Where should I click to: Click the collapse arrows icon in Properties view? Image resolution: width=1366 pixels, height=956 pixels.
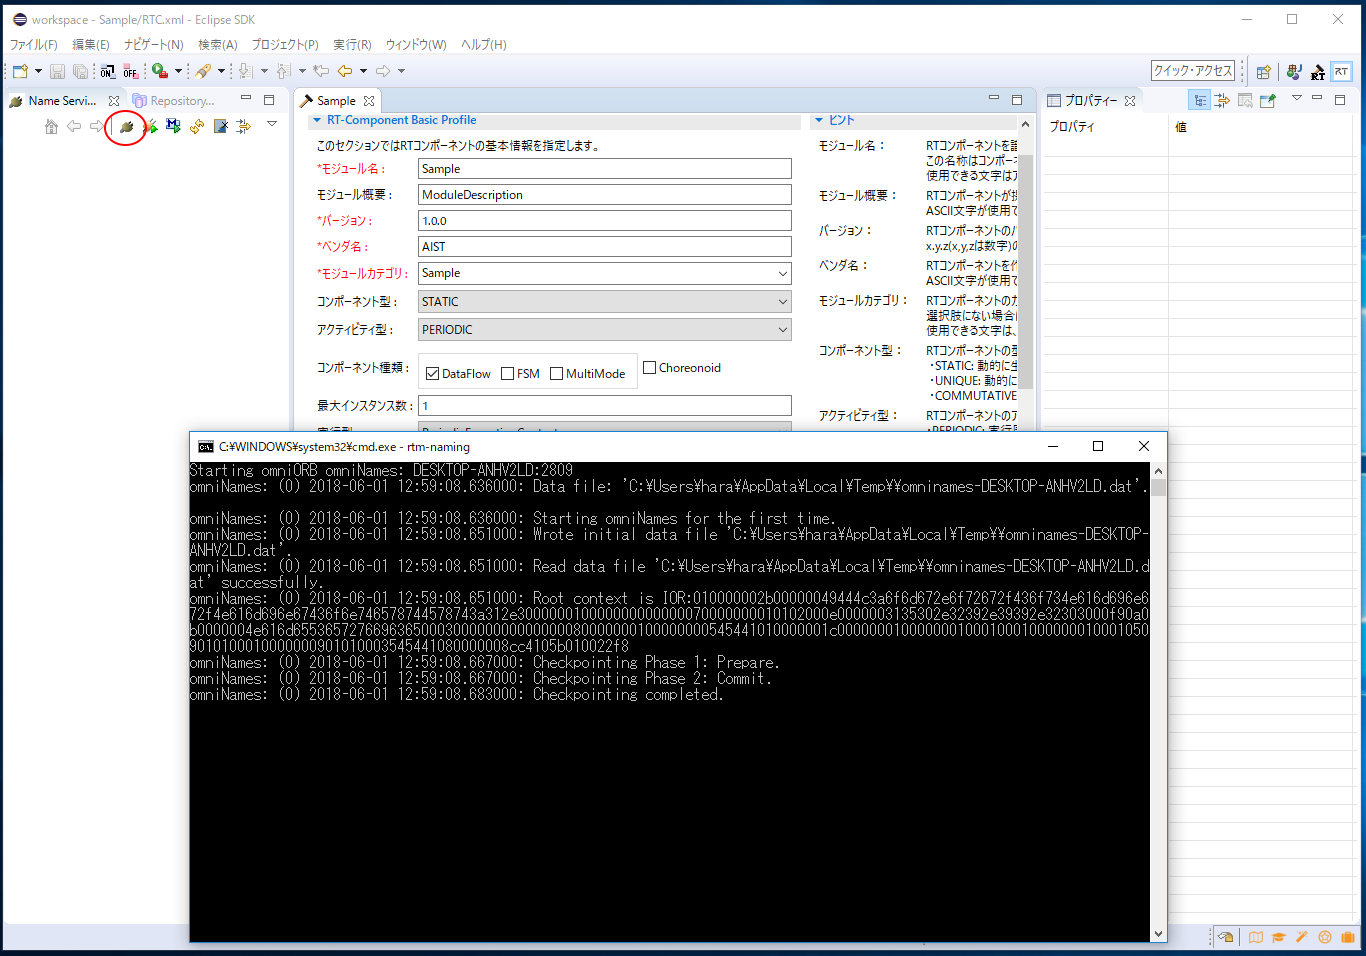1222,100
